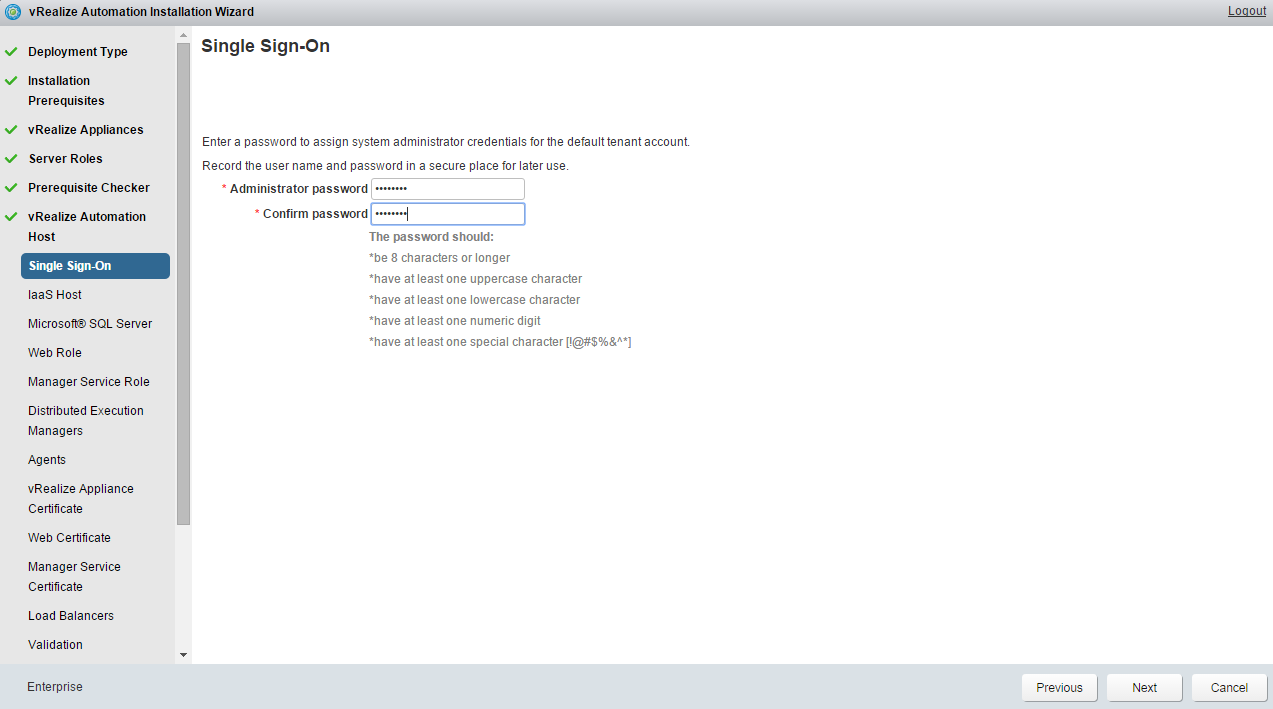Viewport: 1273px width, 709px height.
Task: Go to Microsoft SQL Server step
Action: (x=90, y=324)
